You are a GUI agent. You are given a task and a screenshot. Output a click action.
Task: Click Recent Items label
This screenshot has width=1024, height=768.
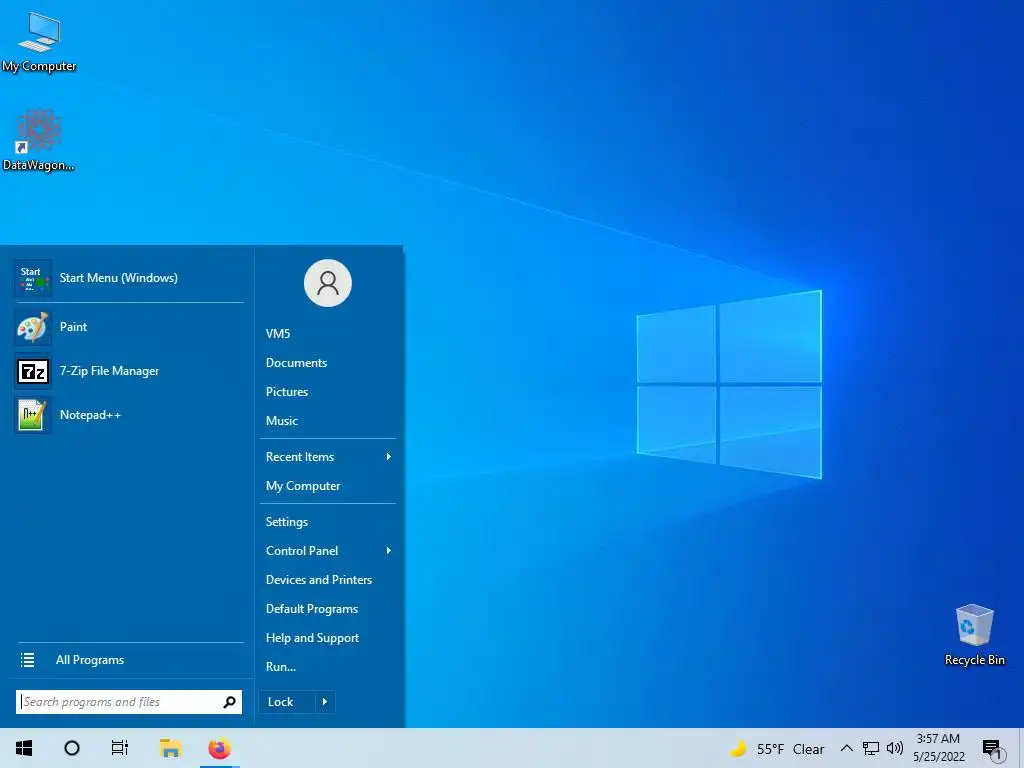pyautogui.click(x=300, y=457)
